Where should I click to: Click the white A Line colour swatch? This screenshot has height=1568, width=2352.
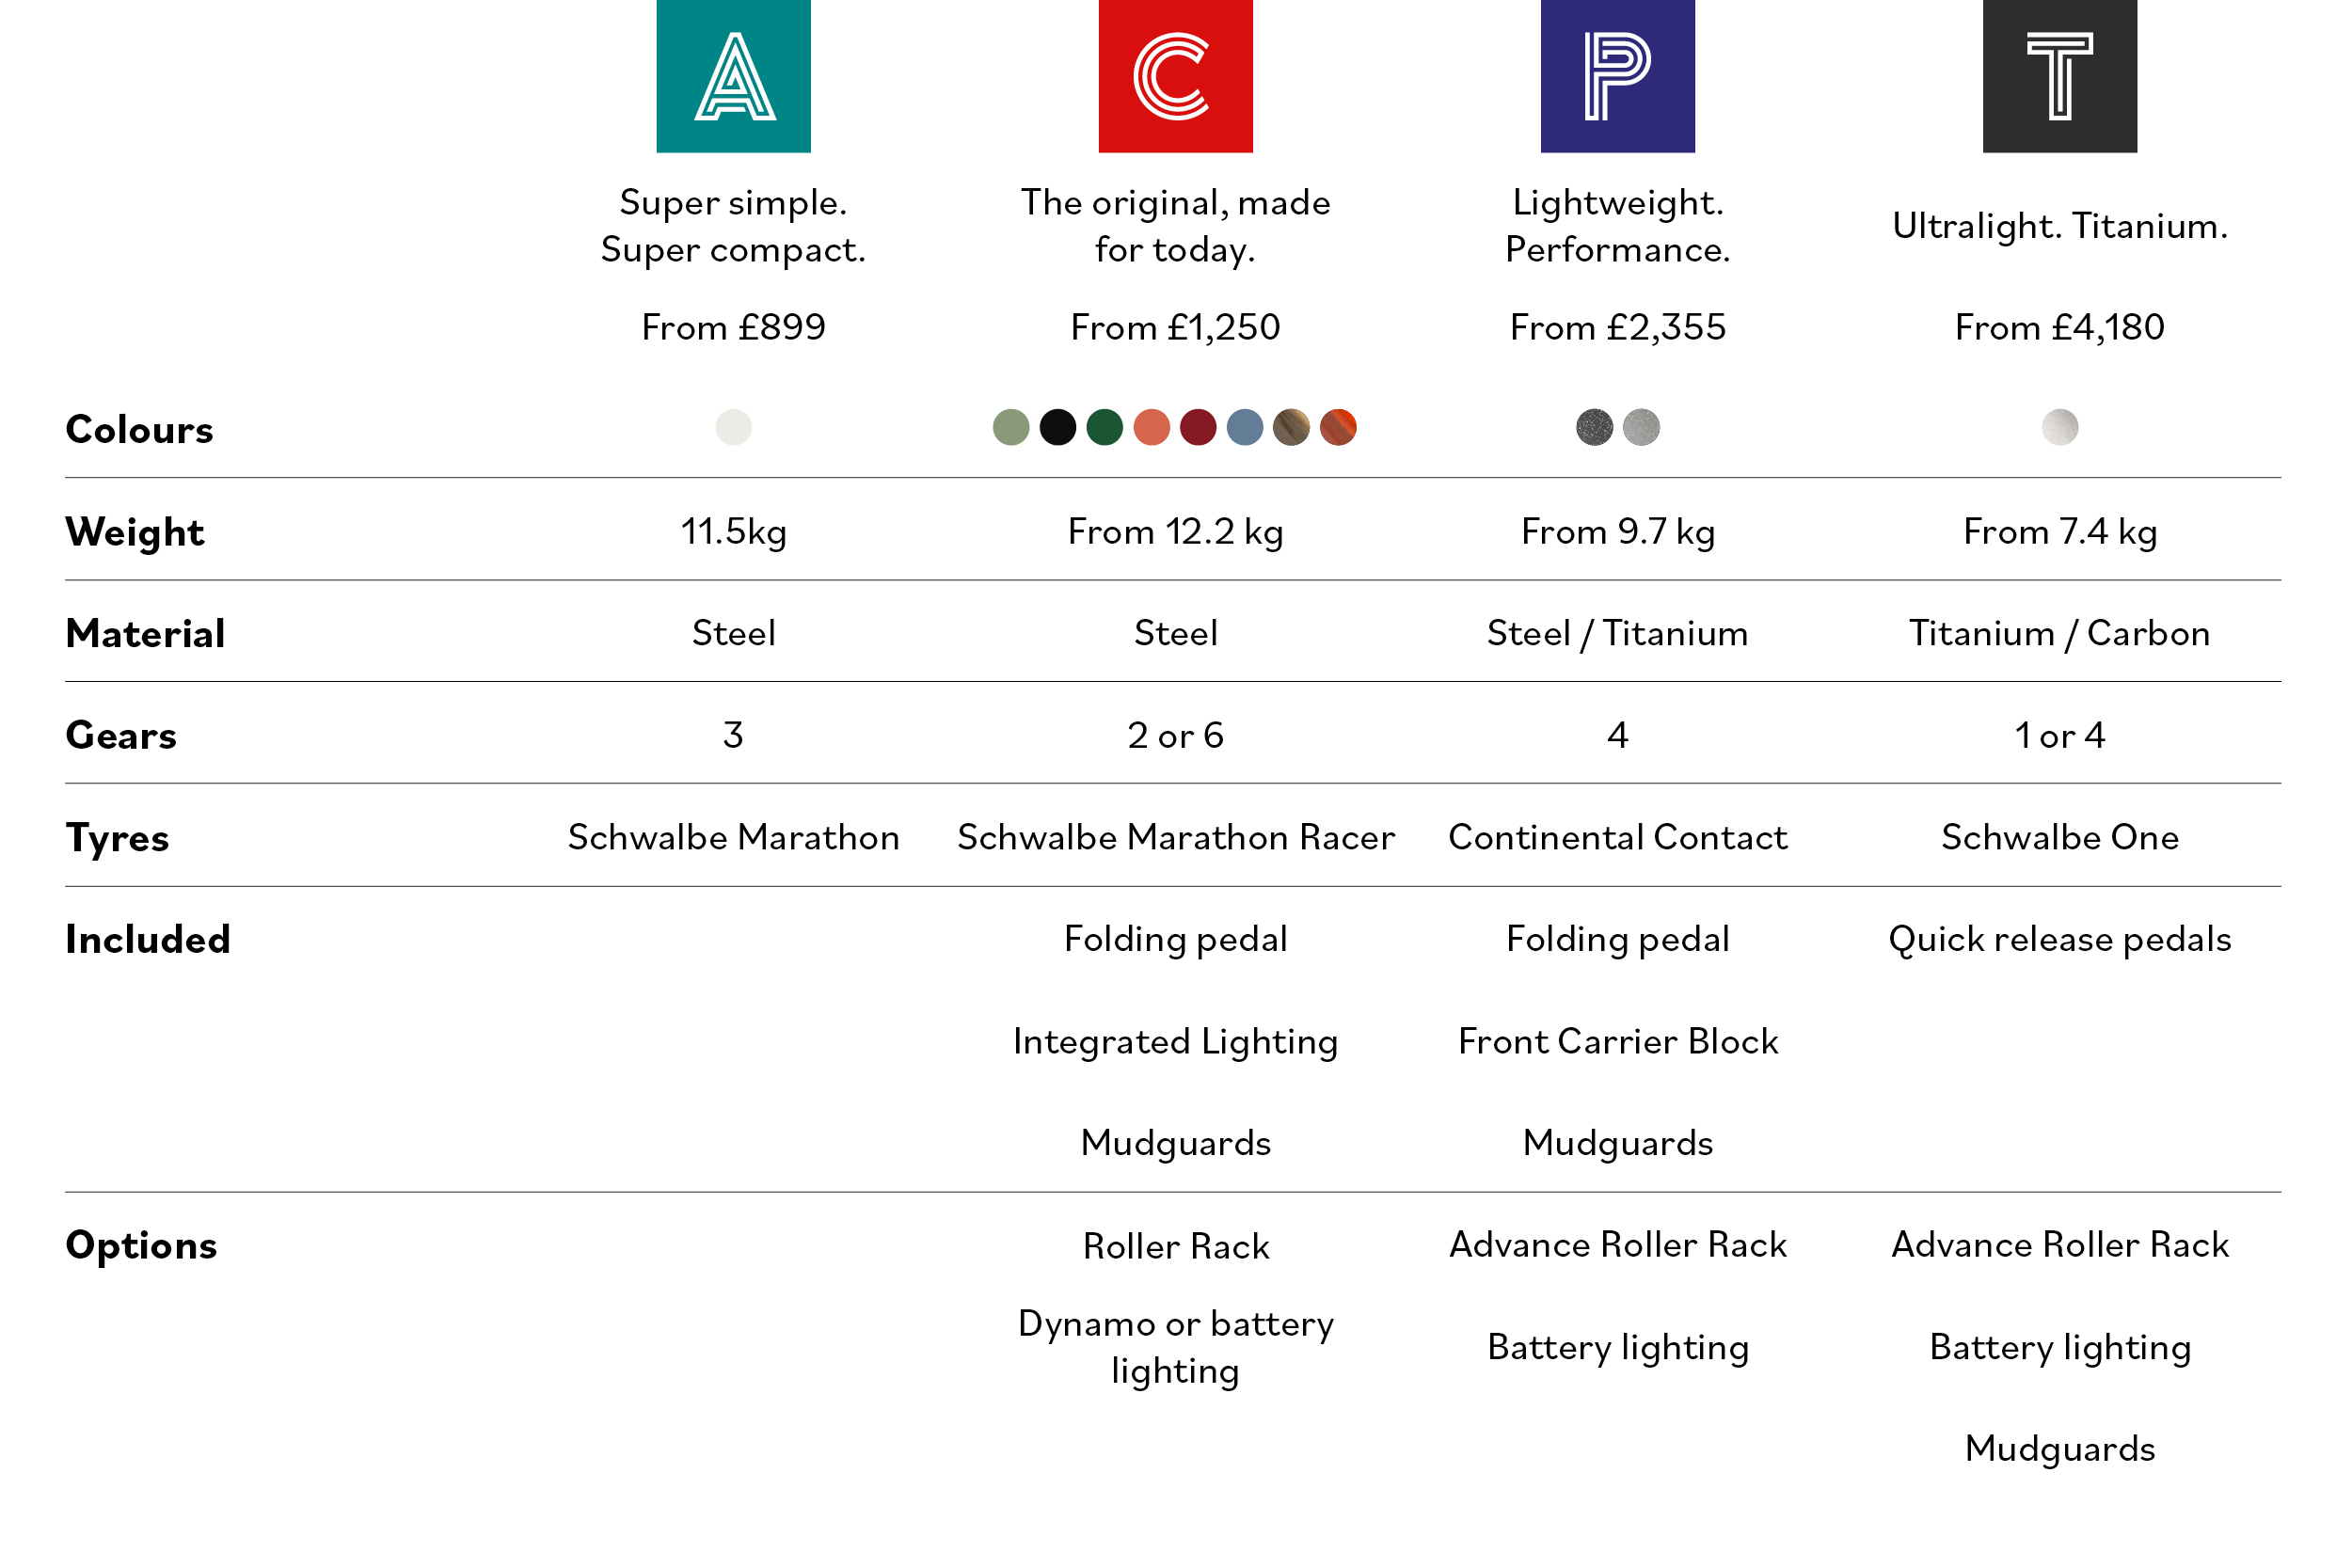point(734,427)
